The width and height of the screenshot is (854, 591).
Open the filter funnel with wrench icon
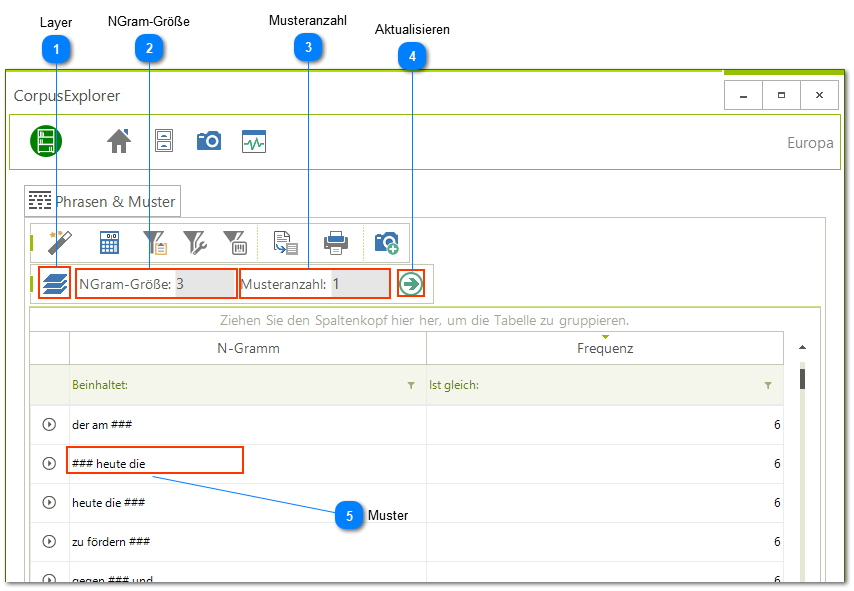click(x=195, y=242)
